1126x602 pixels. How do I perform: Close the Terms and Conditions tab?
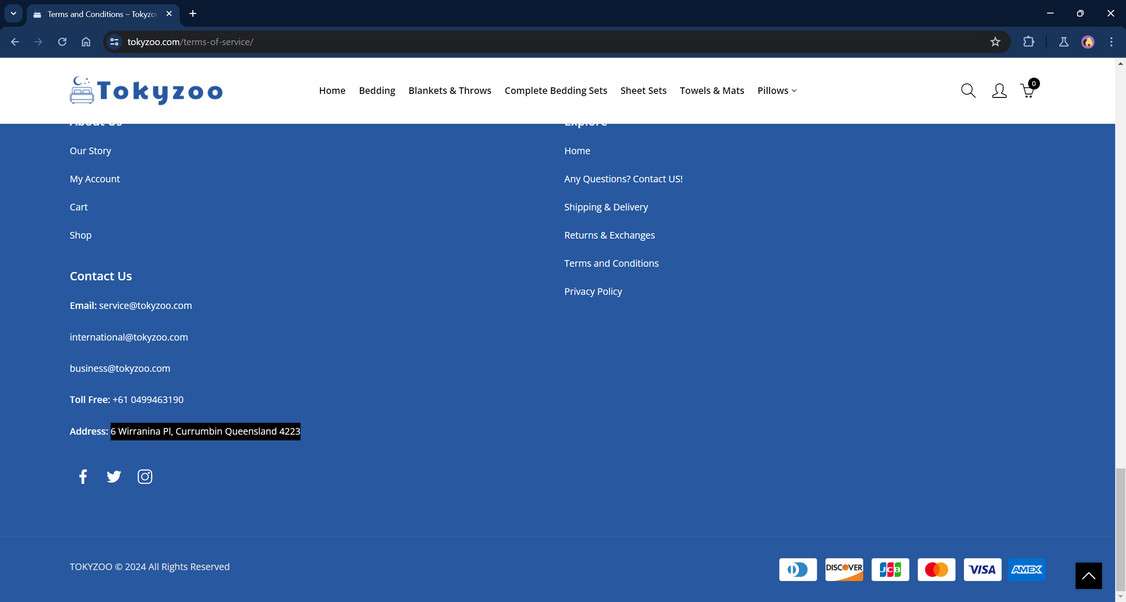(x=169, y=14)
